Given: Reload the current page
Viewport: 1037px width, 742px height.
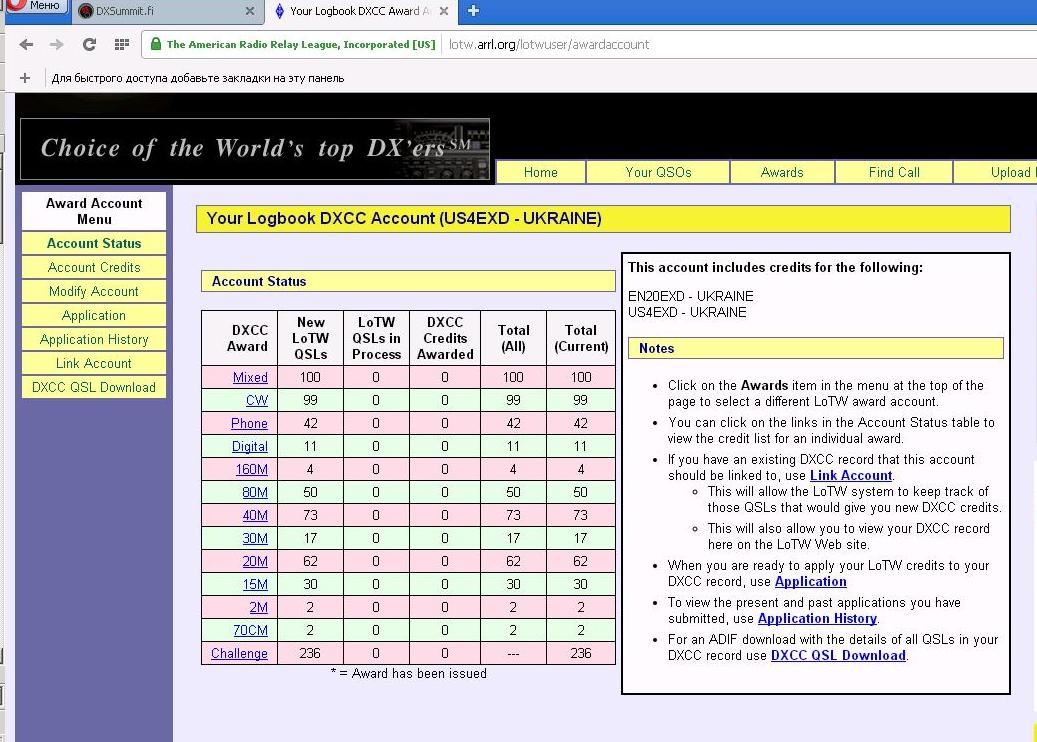Looking at the screenshot, I should pos(89,44).
